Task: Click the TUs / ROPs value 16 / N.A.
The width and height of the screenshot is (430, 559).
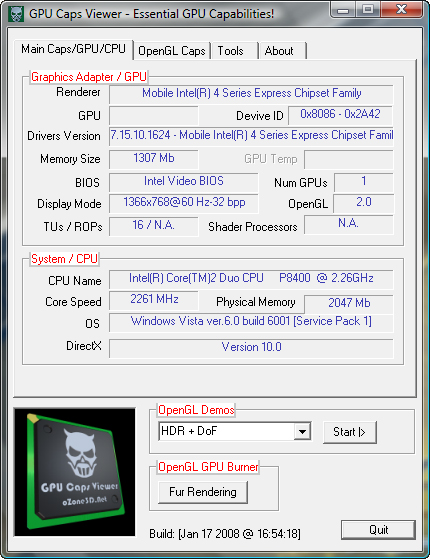Action: point(154,226)
